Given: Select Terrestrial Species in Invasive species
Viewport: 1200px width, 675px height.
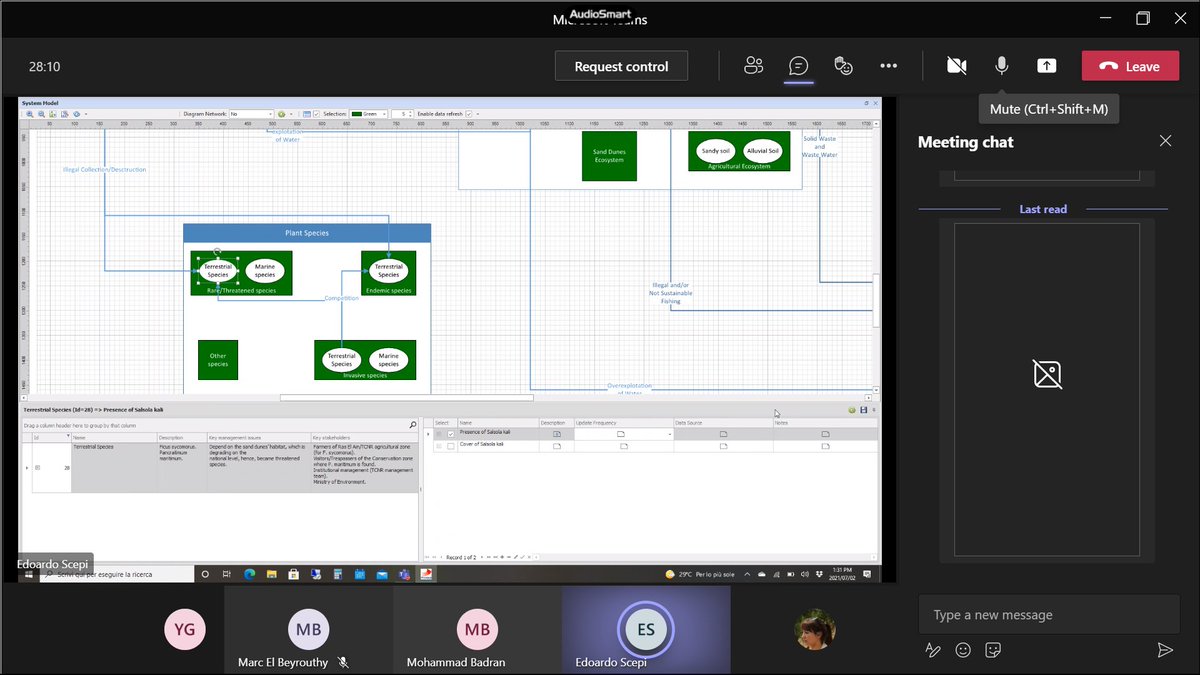Looking at the screenshot, I should click(x=342, y=360).
